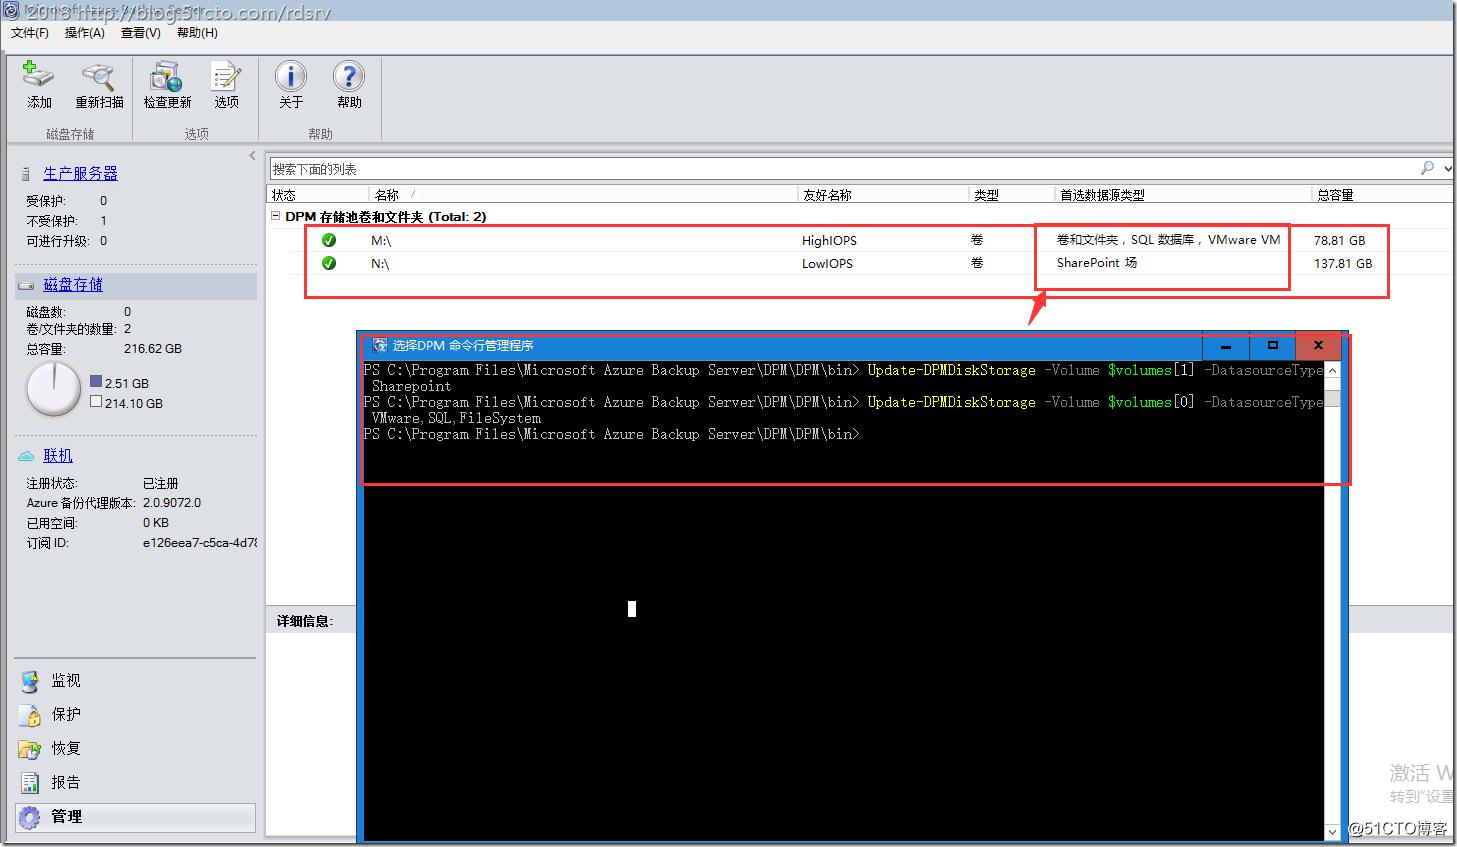The height and width of the screenshot is (847, 1457).
Task: Open the 查看(V) menu
Action: coord(140,33)
